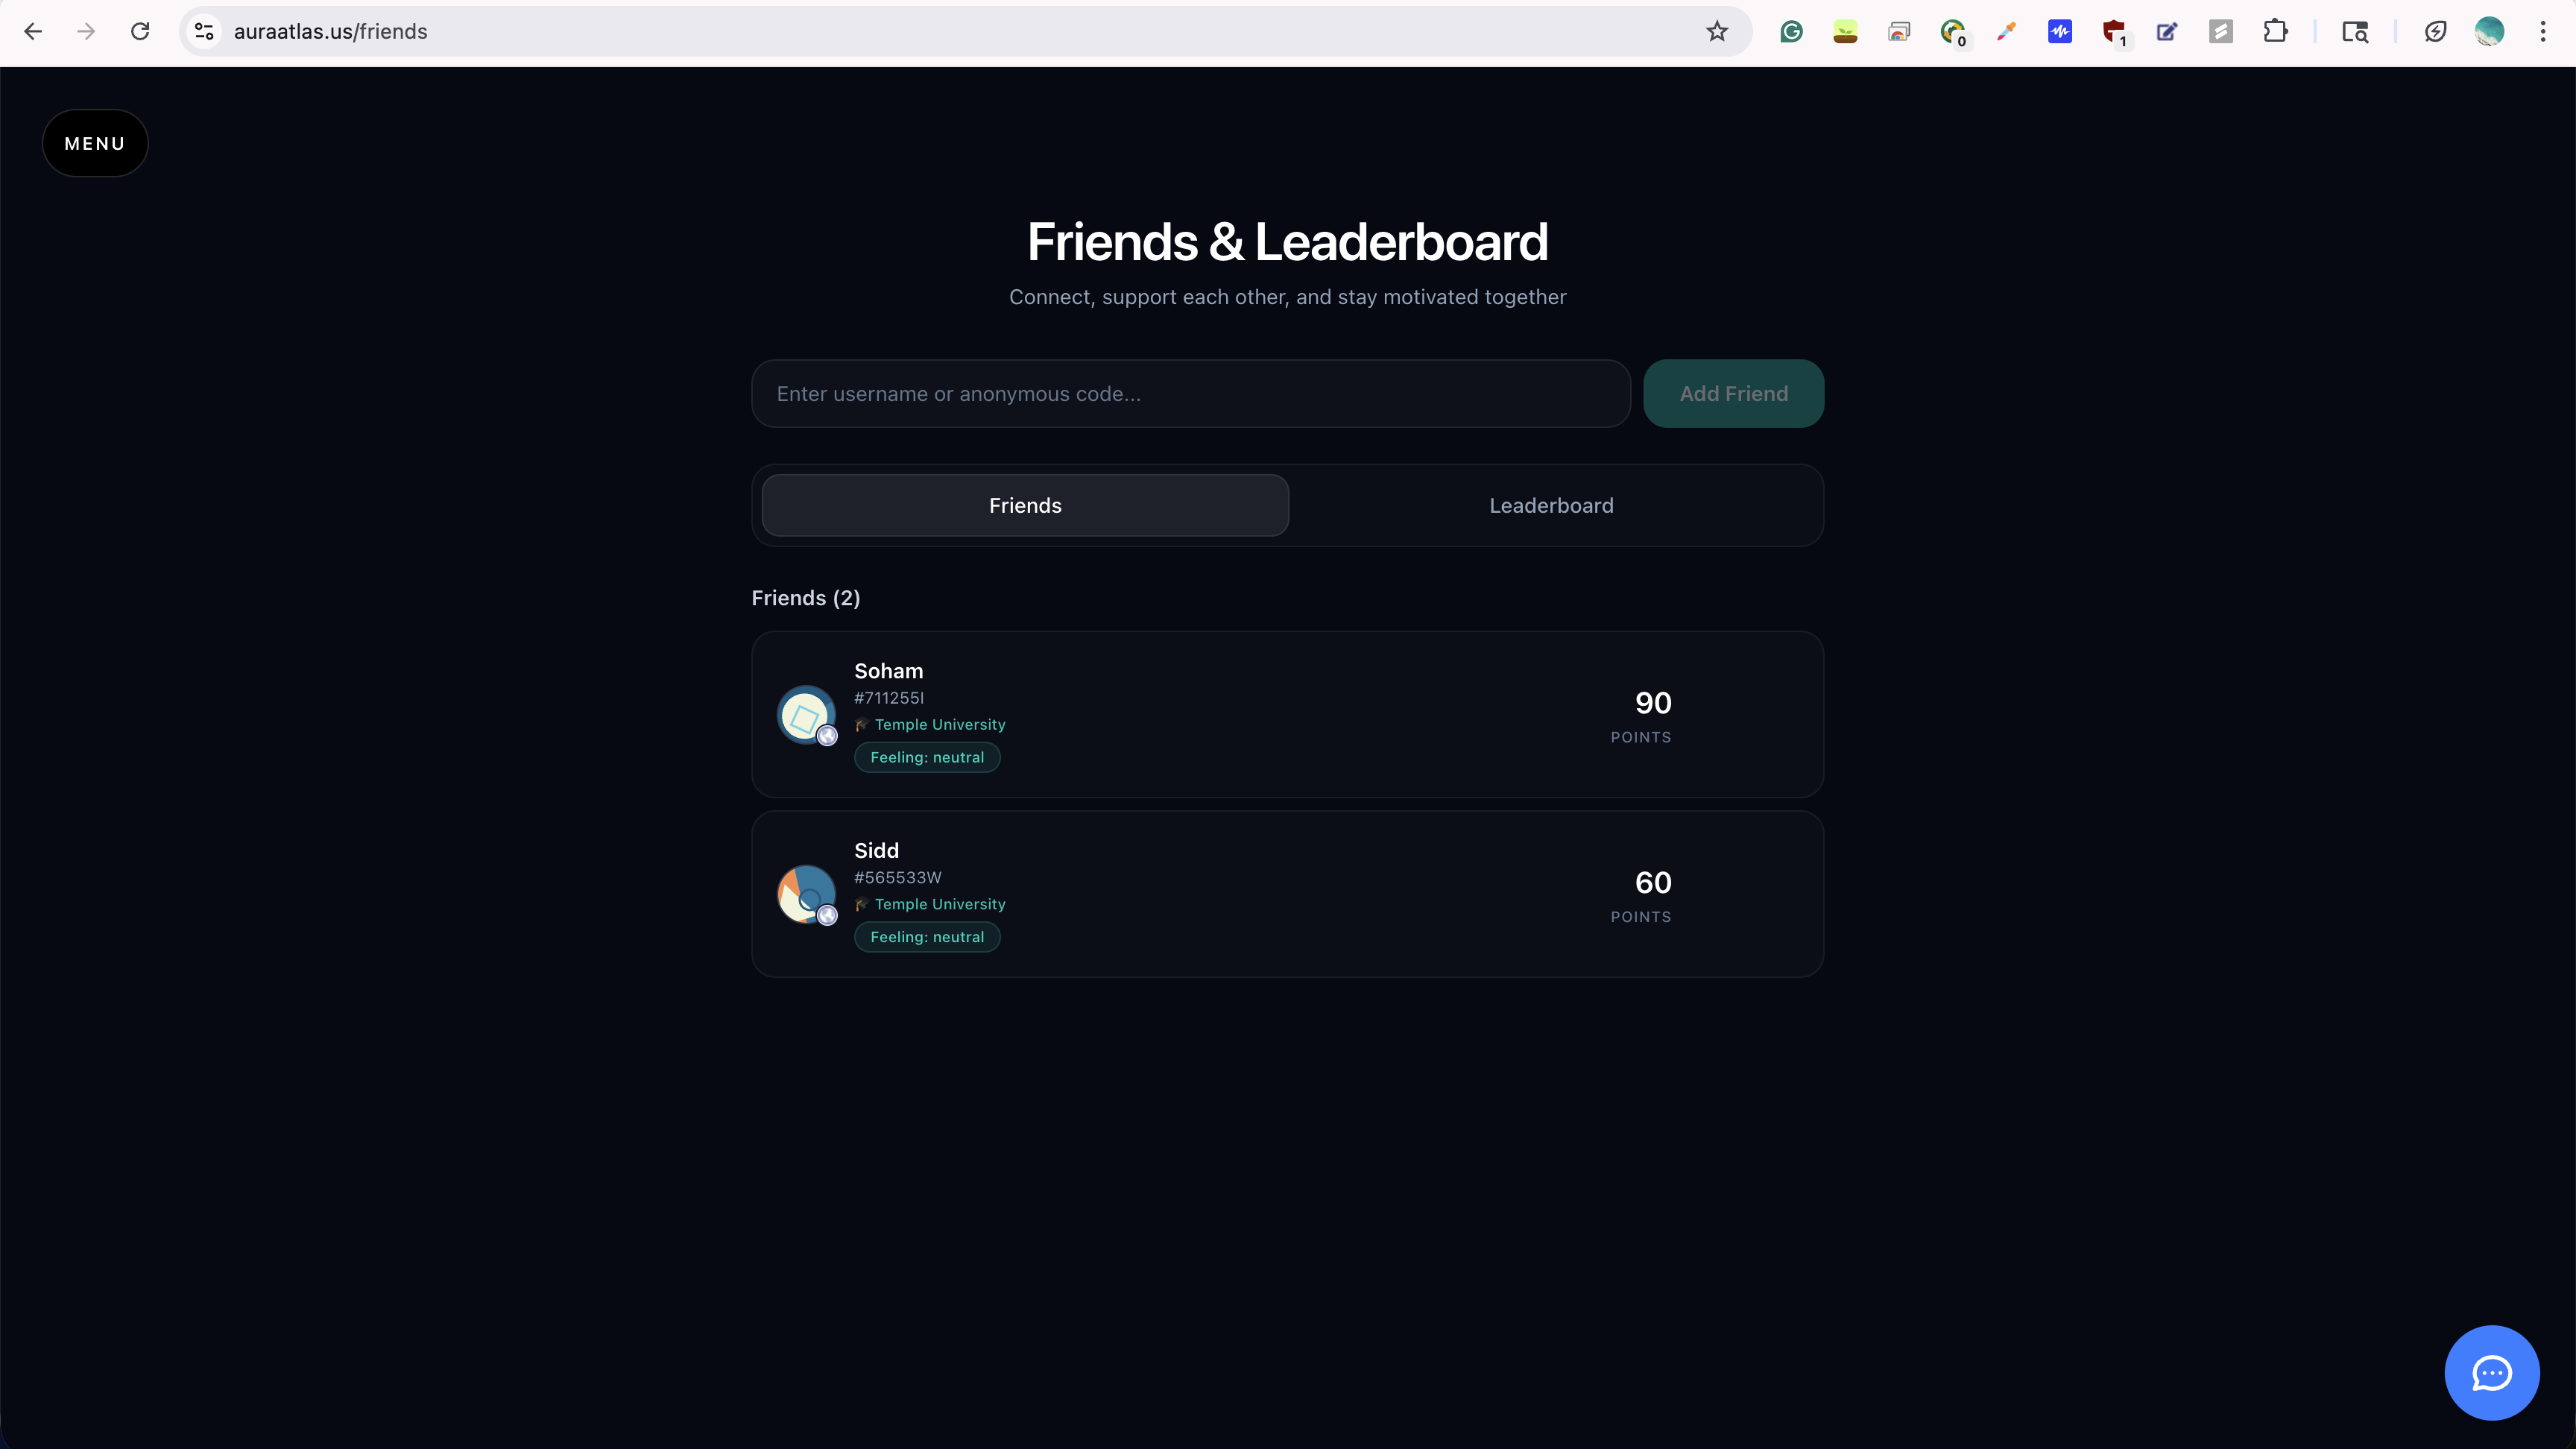This screenshot has height=1449, width=2576.
Task: Switch to the Leaderboard tab
Action: click(1551, 505)
